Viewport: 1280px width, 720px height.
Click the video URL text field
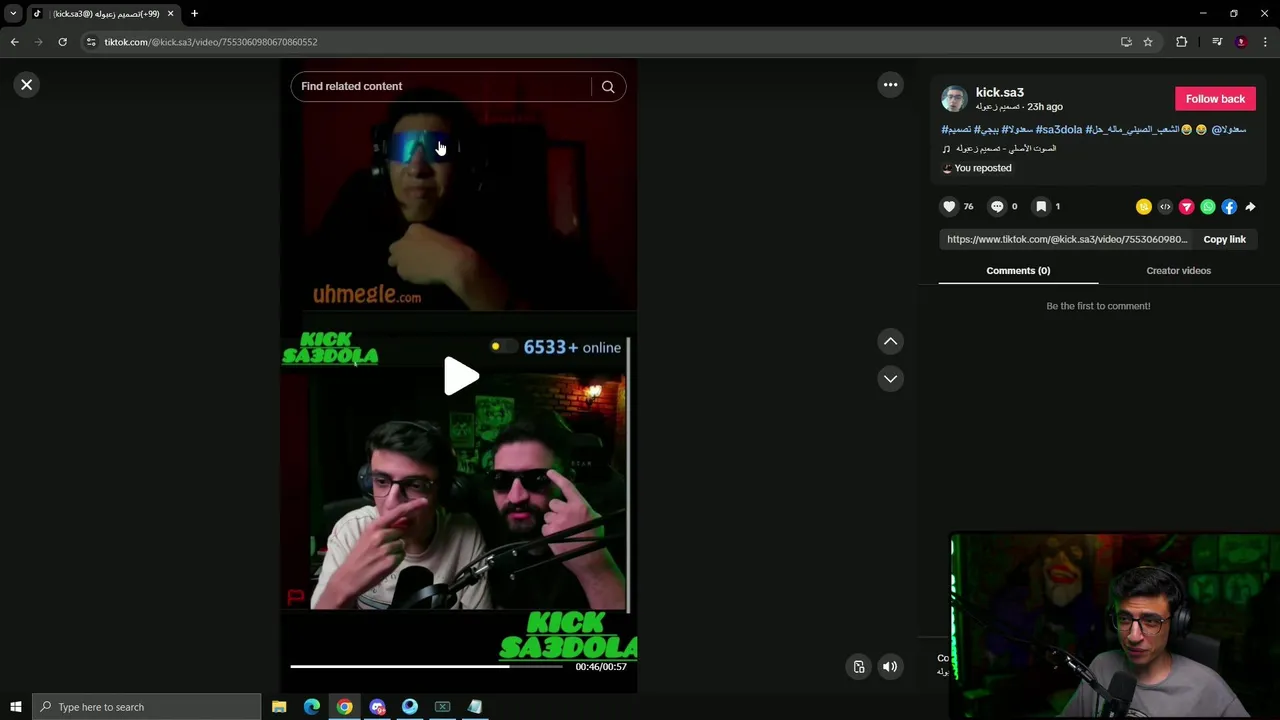coord(1067,240)
